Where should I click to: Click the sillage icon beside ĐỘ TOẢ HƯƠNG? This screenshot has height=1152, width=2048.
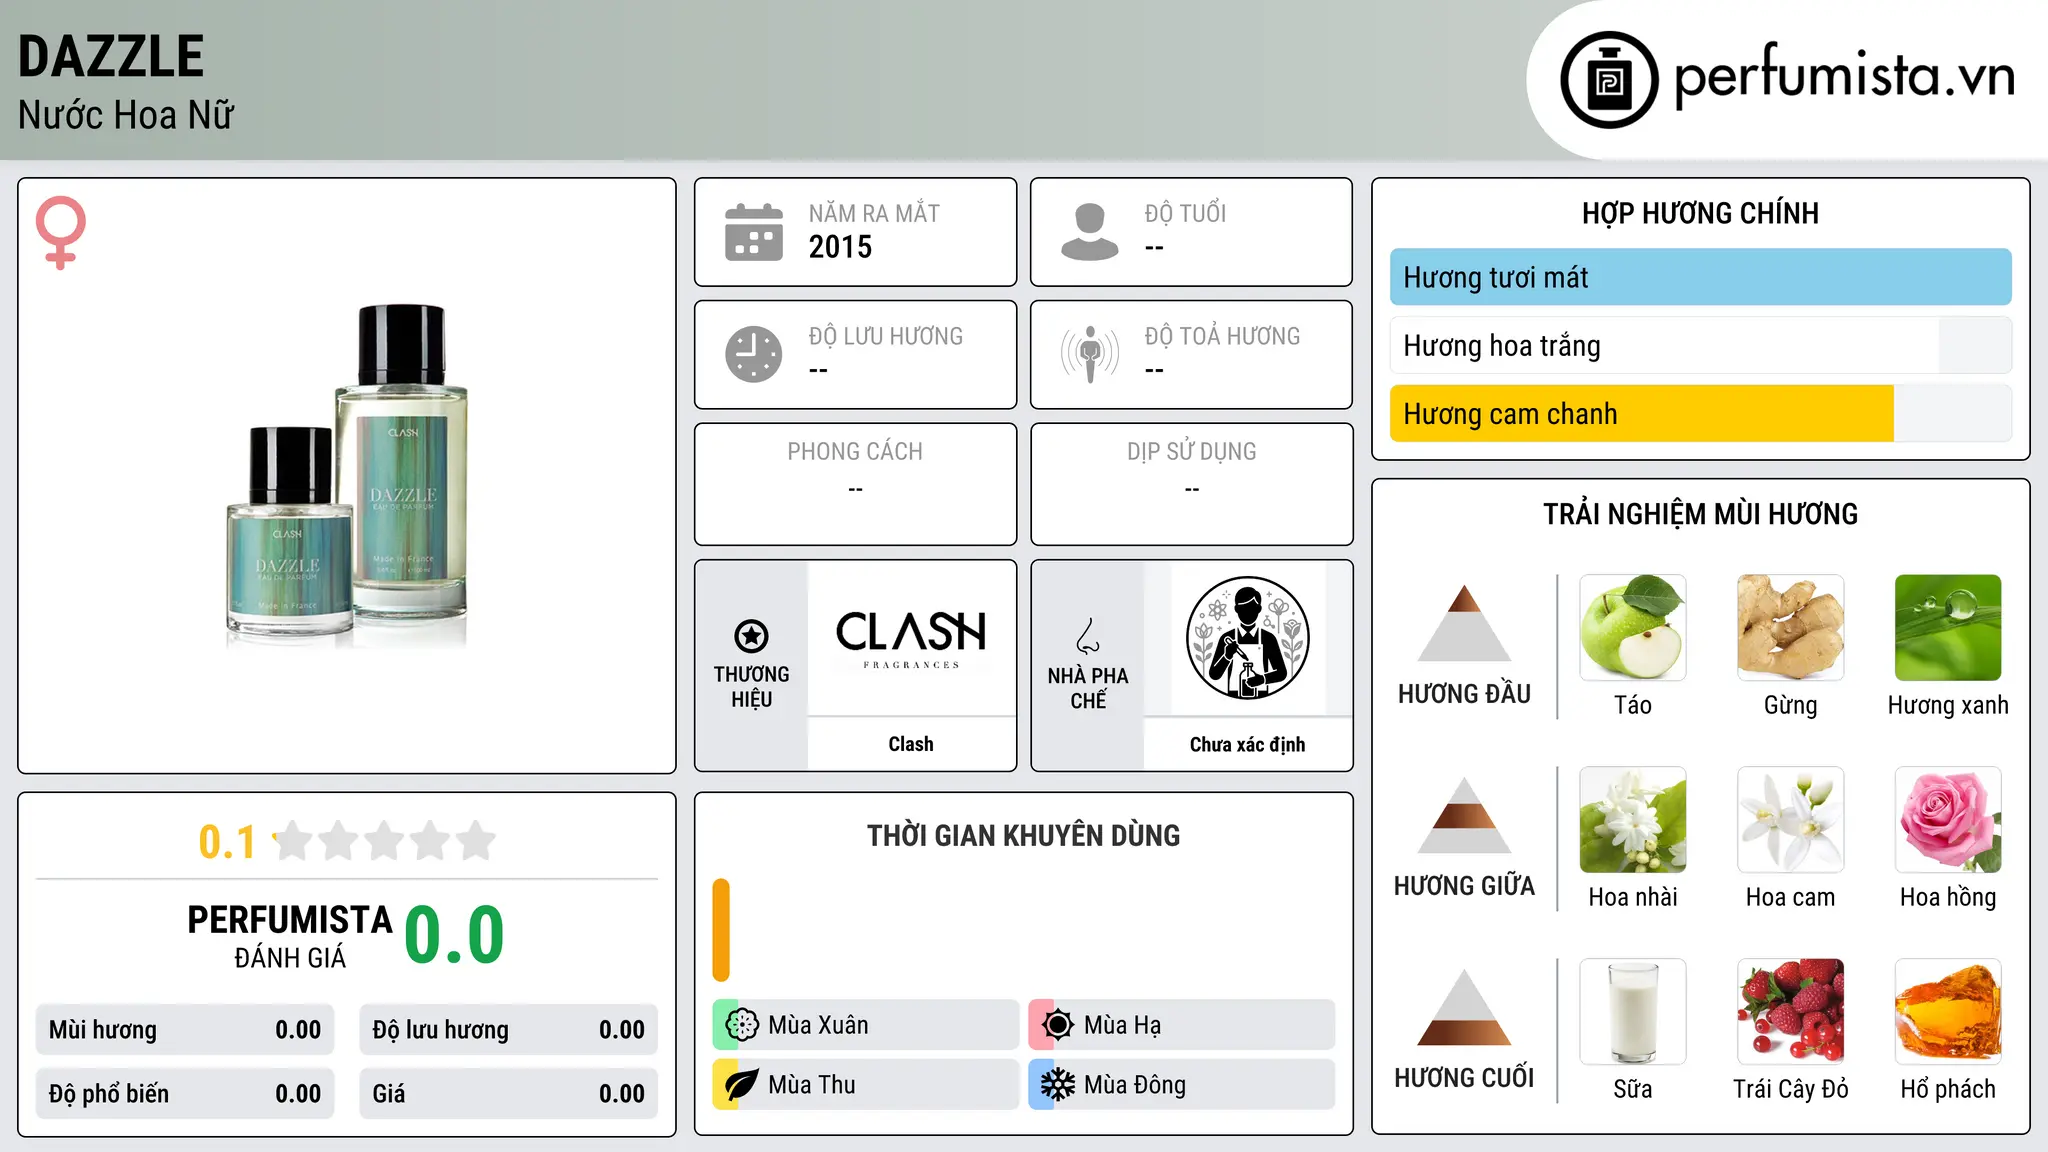pyautogui.click(x=1090, y=354)
